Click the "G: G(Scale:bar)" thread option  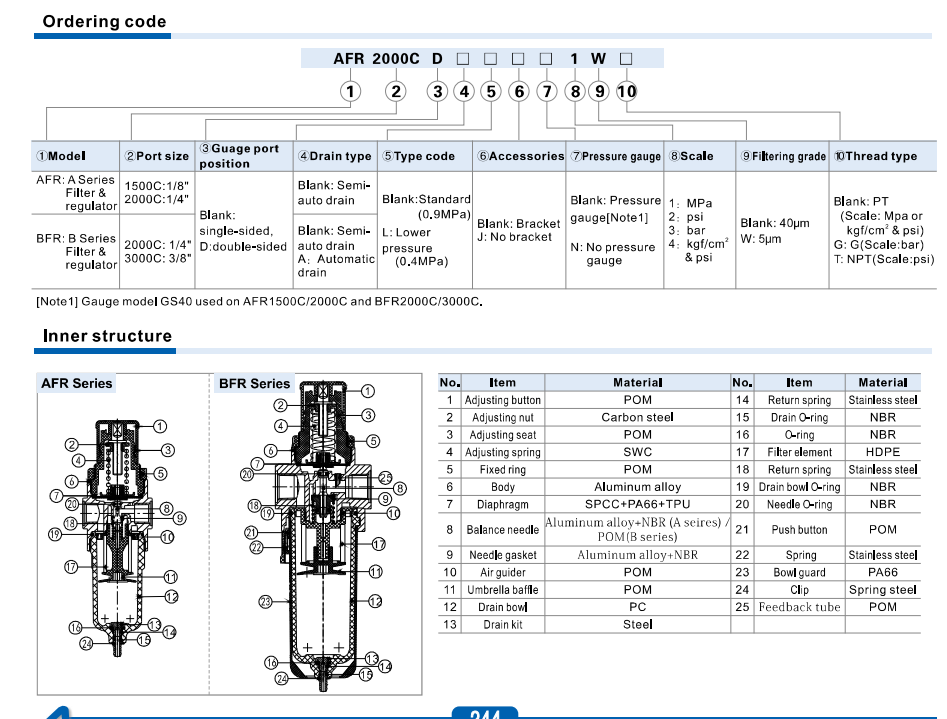click(x=879, y=245)
